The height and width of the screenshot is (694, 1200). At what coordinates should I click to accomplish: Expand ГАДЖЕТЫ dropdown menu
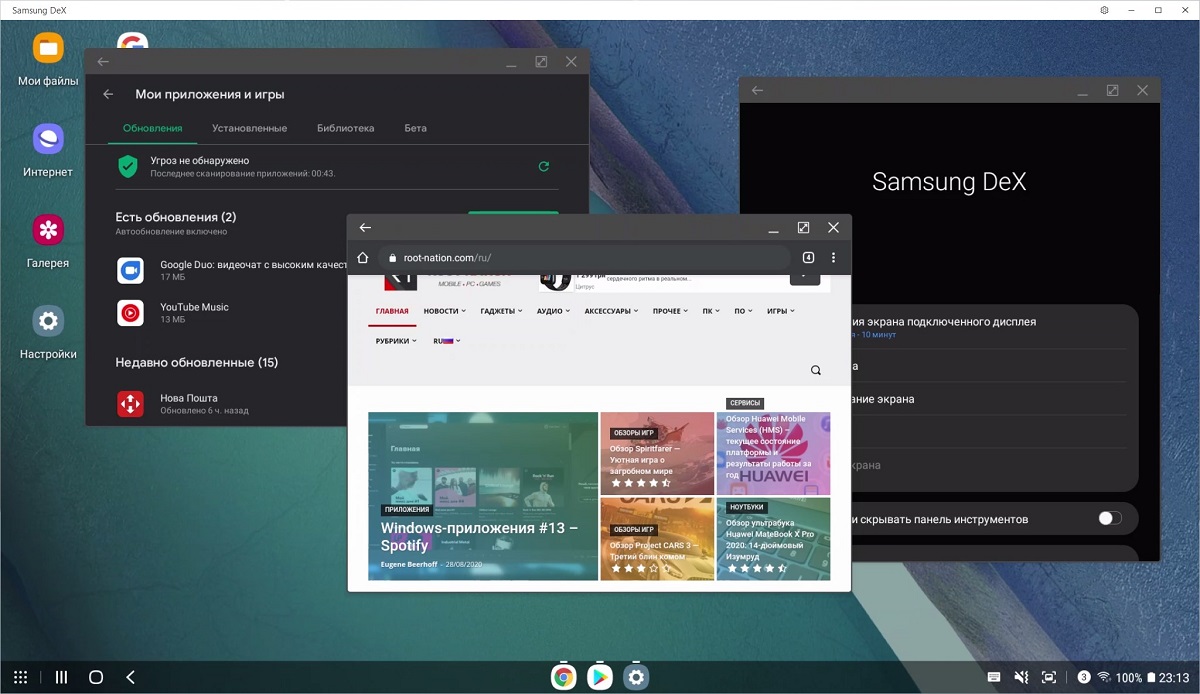click(501, 311)
